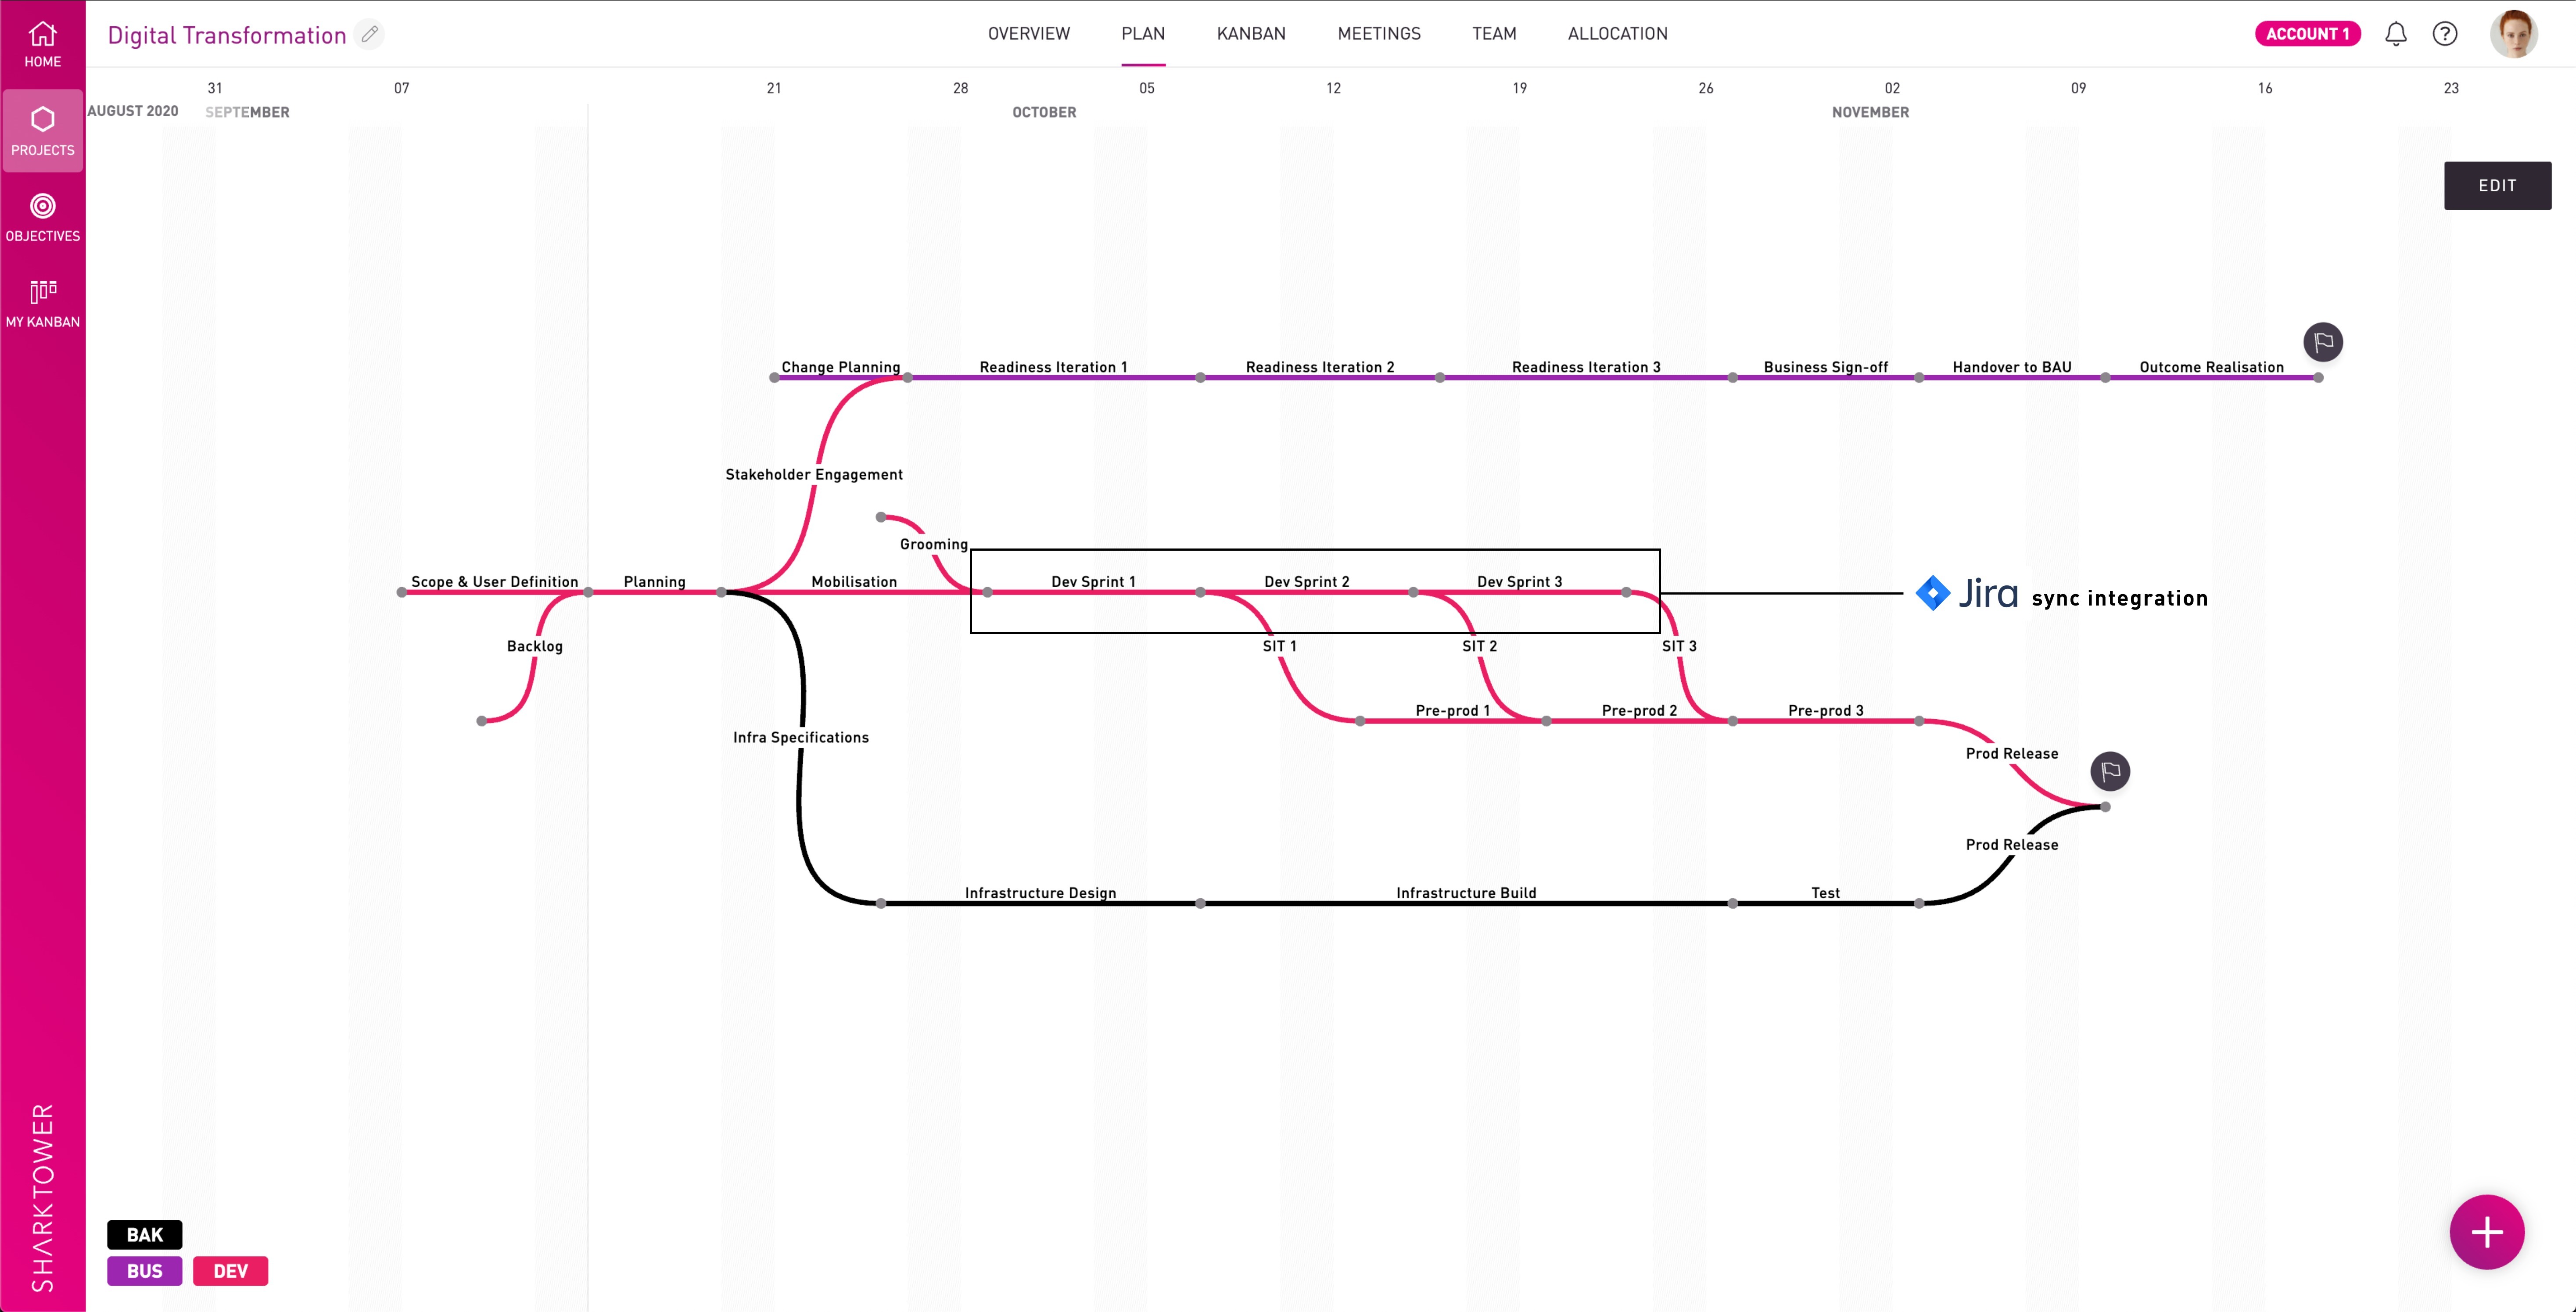The image size is (2576, 1312).
Task: Toggle the BAK stream filter
Action: click(145, 1235)
